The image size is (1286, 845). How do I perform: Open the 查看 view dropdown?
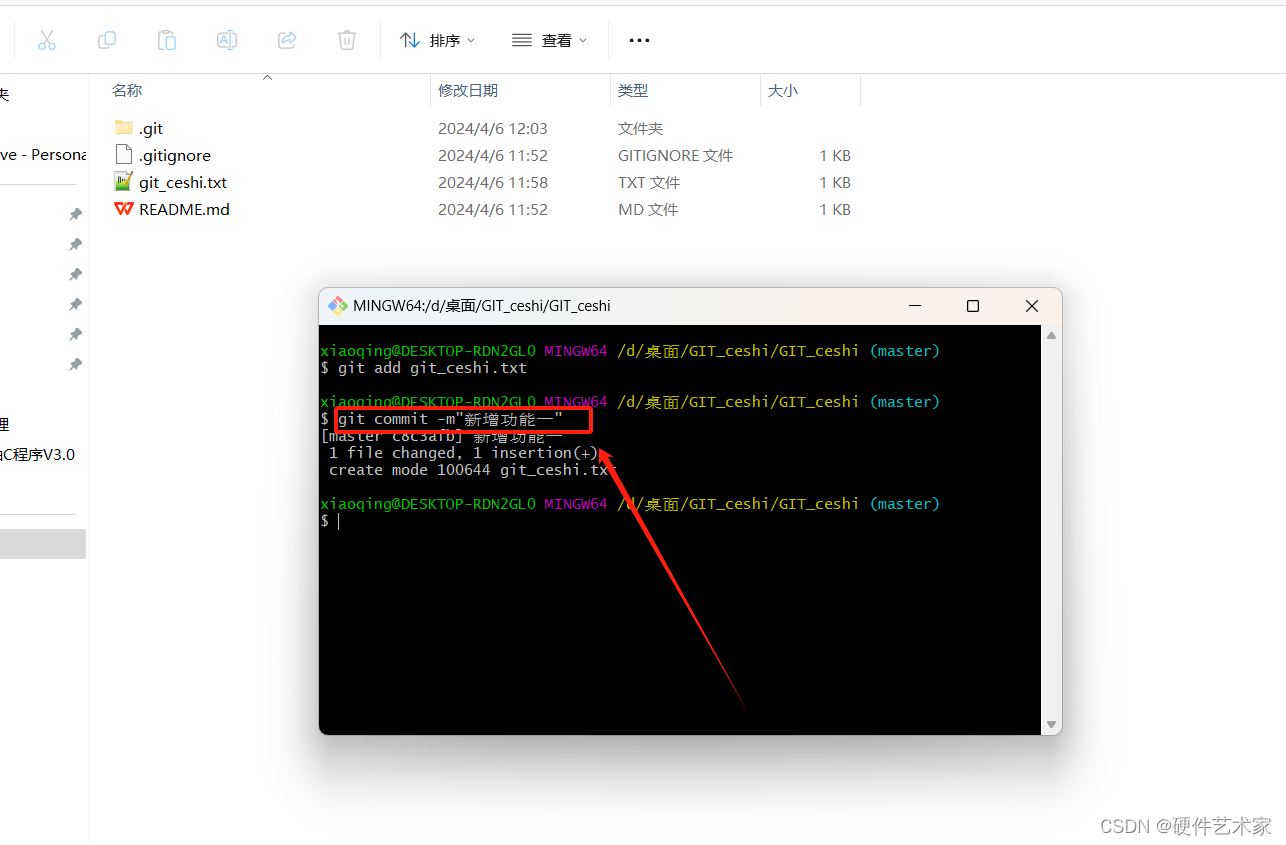point(550,40)
